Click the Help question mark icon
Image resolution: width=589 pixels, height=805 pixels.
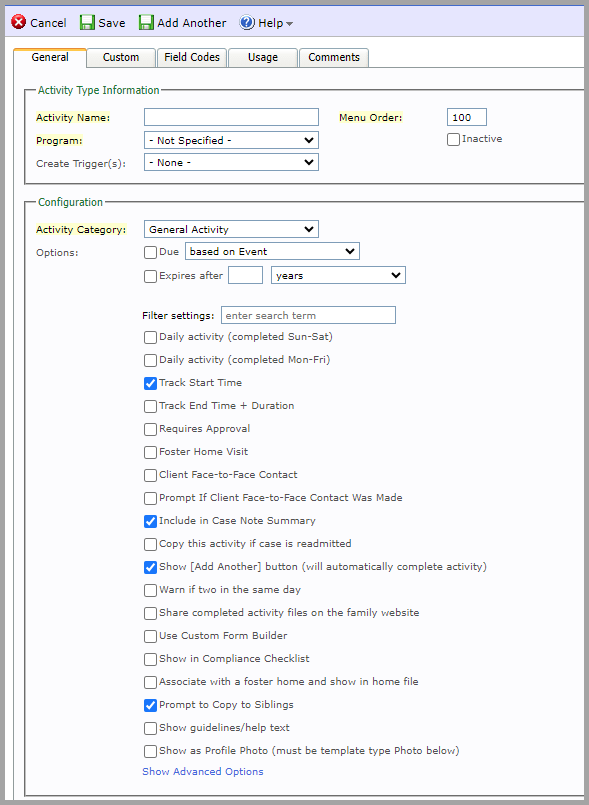(247, 22)
